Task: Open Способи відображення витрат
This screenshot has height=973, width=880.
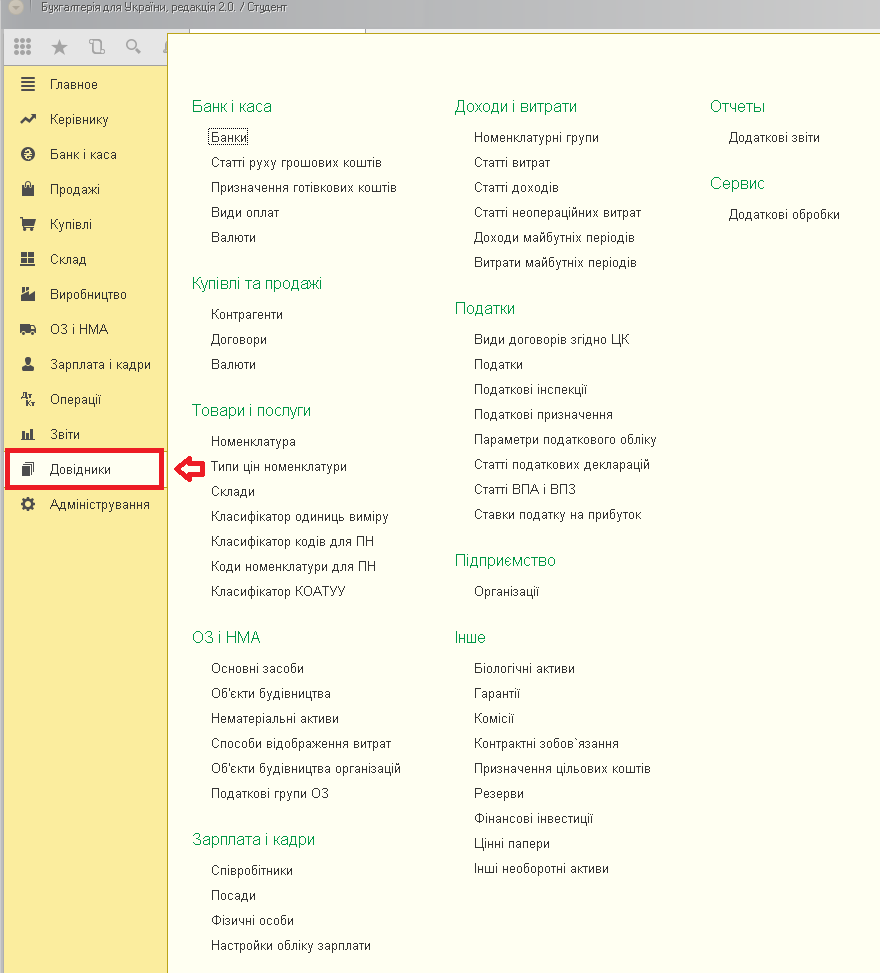Action: point(301,743)
